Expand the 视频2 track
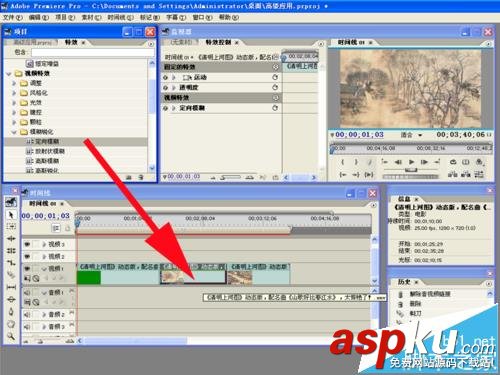Screen dimensions: 500x375 [x=44, y=256]
